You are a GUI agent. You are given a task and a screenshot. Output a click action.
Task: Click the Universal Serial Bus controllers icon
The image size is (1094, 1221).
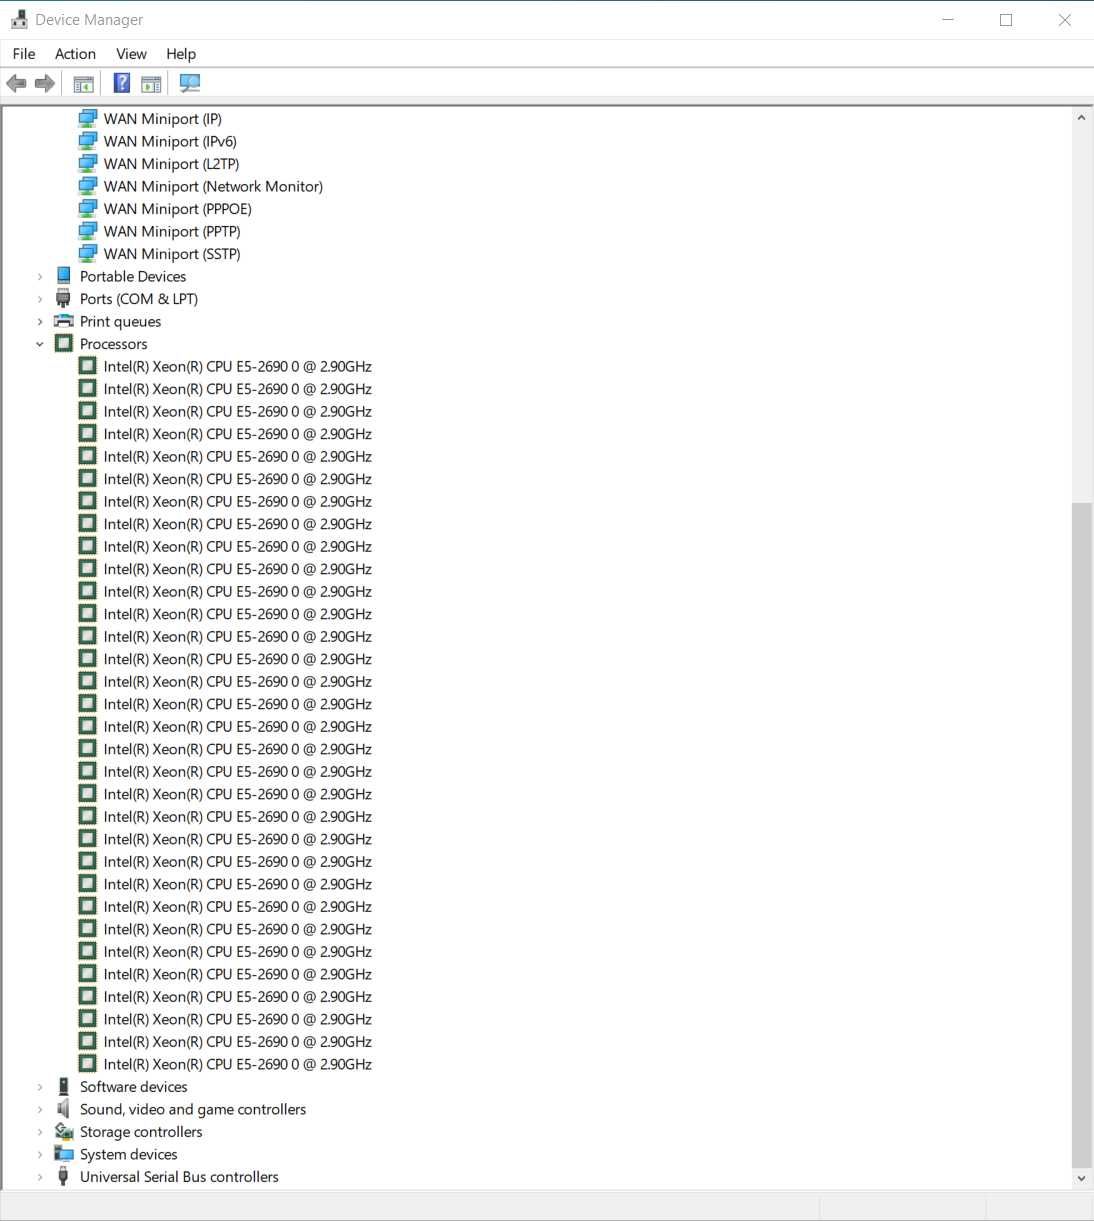click(64, 1176)
